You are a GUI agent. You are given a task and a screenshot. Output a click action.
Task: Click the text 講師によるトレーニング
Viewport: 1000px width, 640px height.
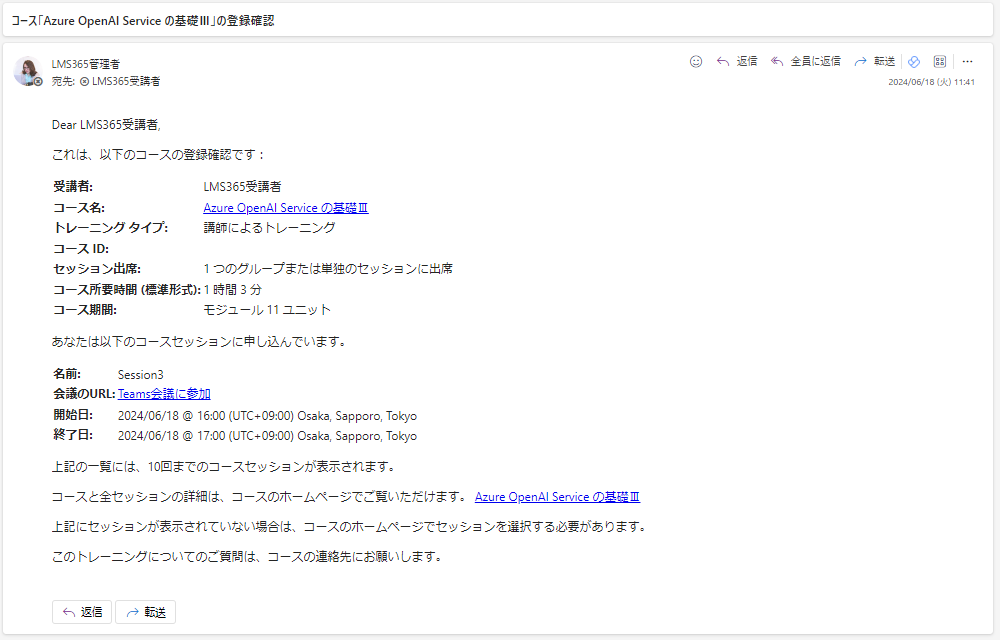coord(269,228)
